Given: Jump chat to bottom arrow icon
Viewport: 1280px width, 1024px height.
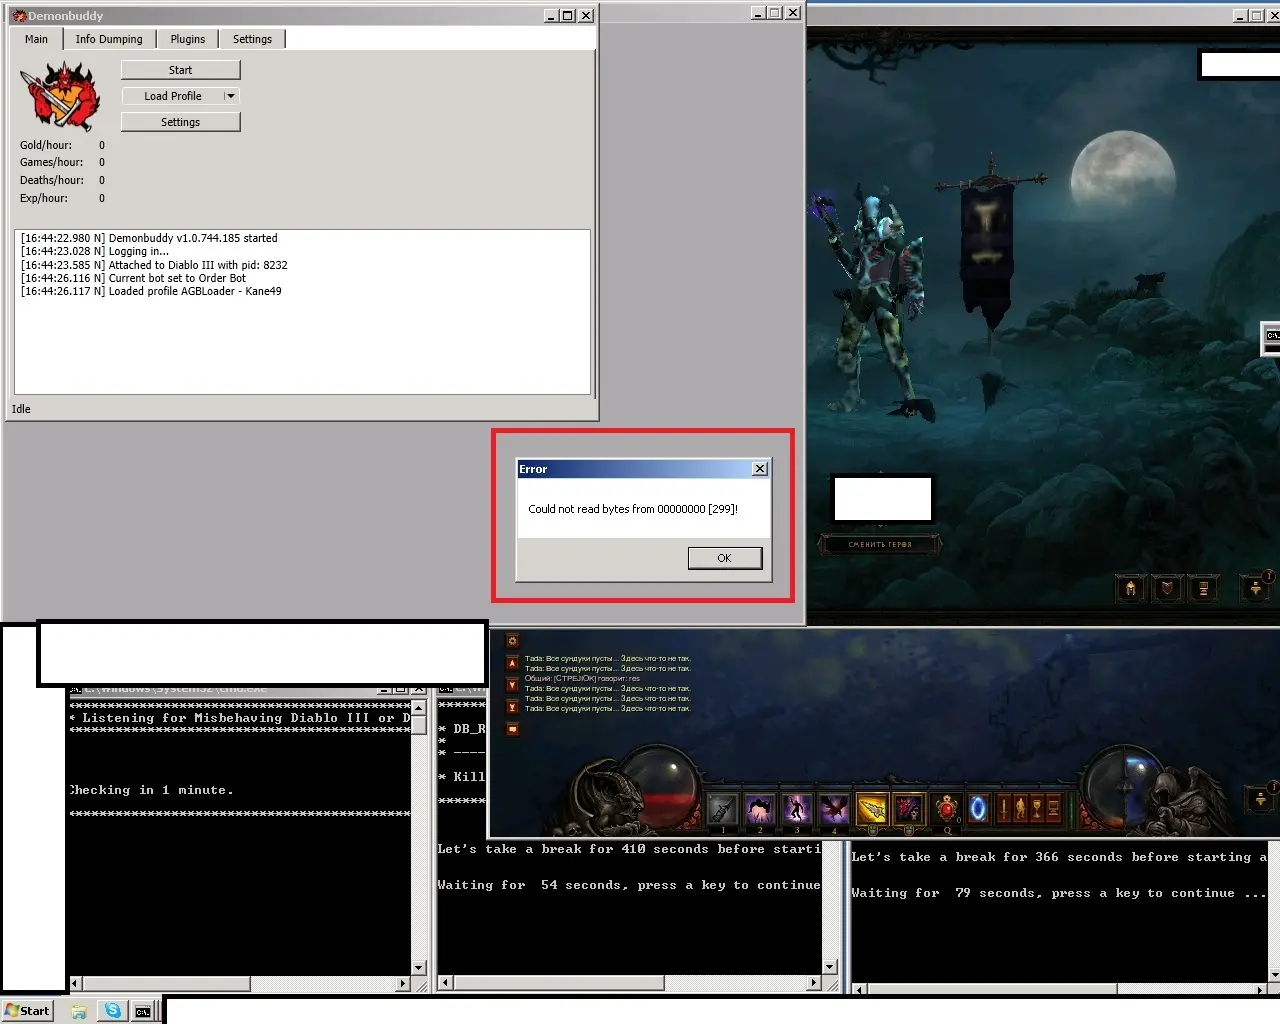Looking at the screenshot, I should click(x=512, y=707).
